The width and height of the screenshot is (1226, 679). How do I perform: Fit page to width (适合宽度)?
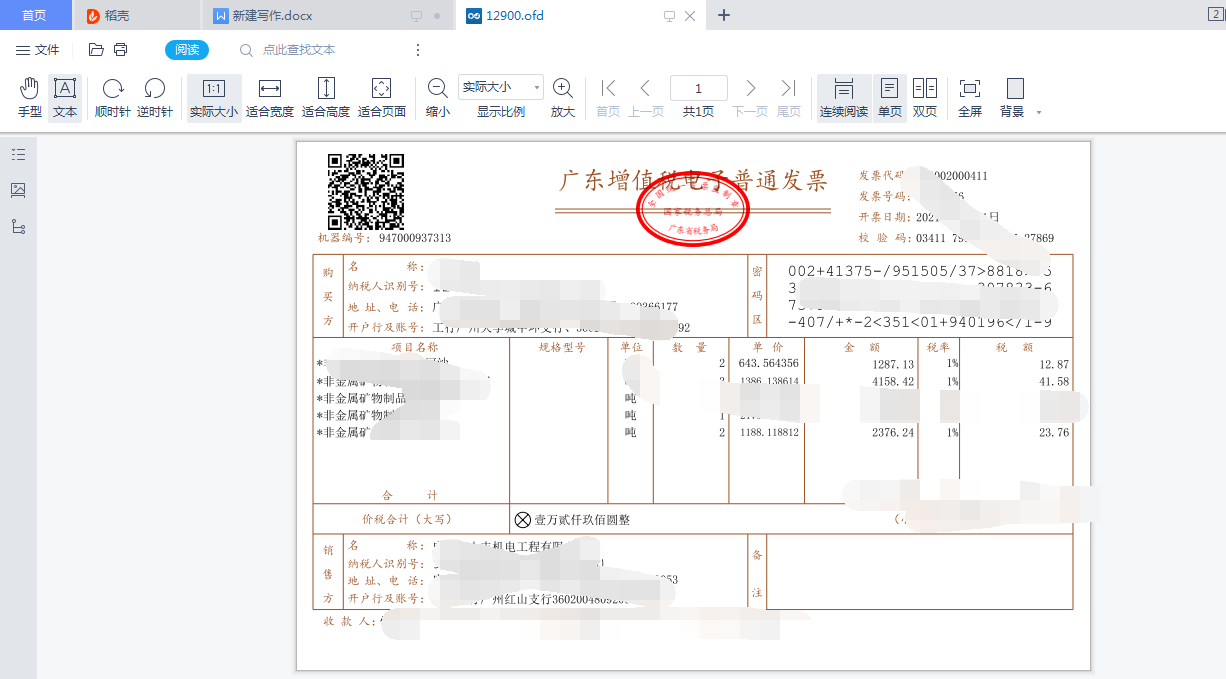(270, 98)
